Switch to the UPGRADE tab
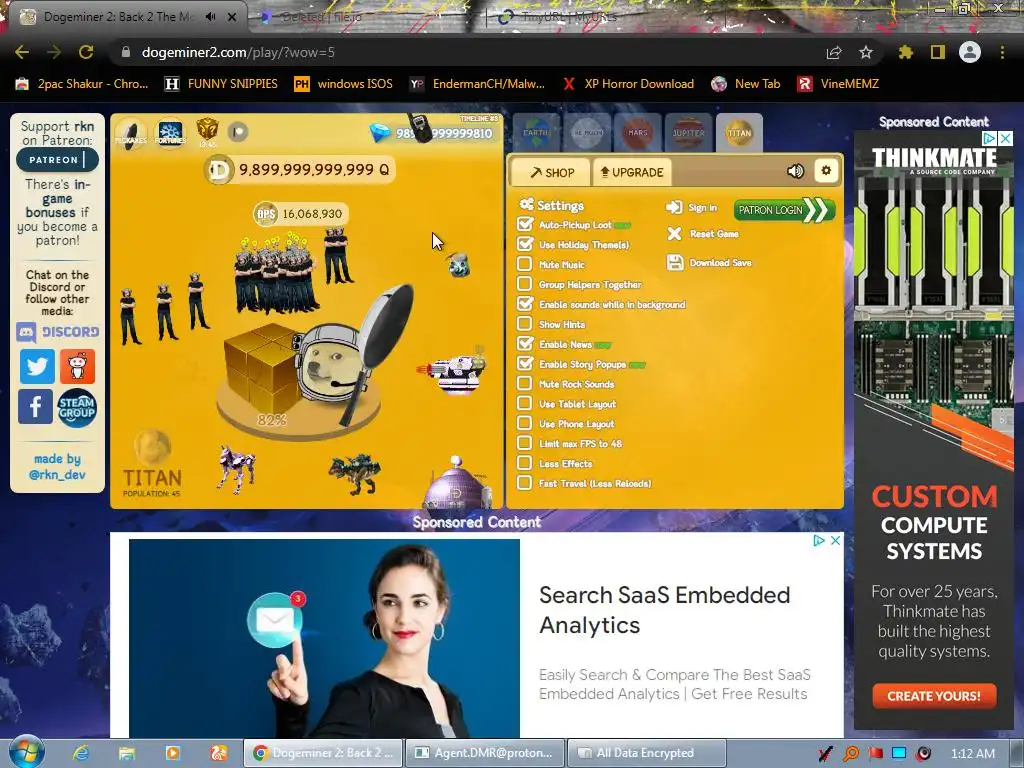The height and width of the screenshot is (768, 1024). click(632, 172)
